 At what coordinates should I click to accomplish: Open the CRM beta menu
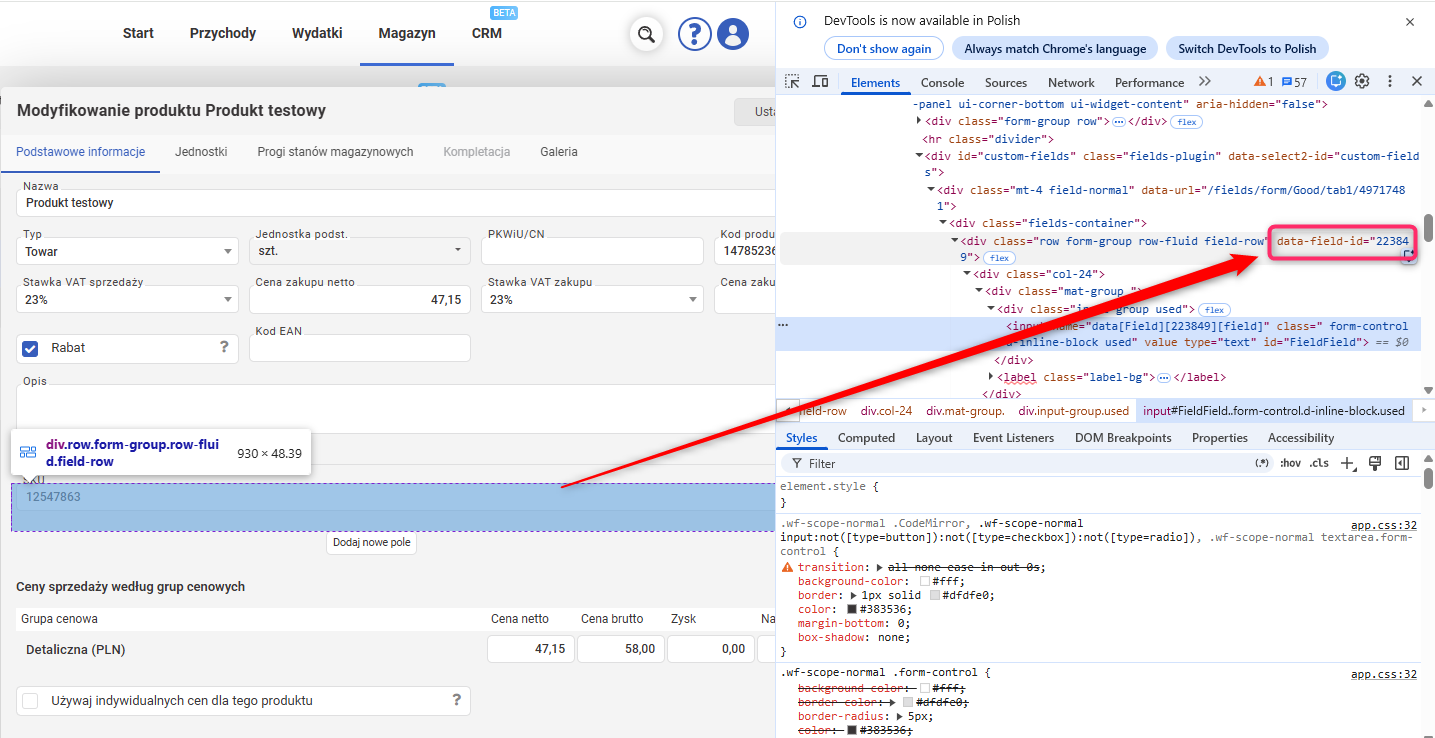tap(487, 33)
